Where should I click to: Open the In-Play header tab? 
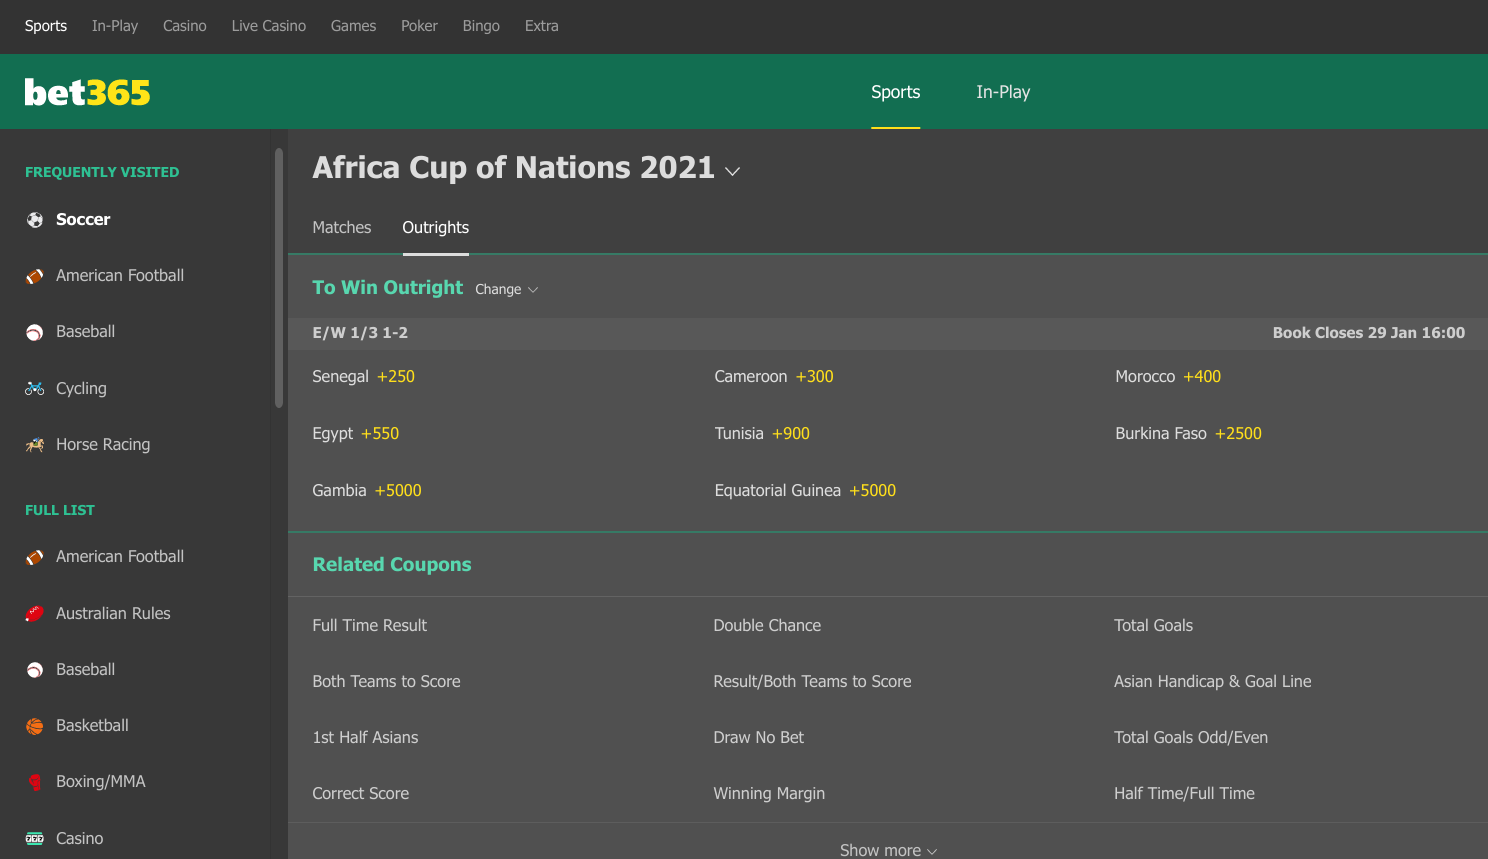pyautogui.click(x=1003, y=92)
